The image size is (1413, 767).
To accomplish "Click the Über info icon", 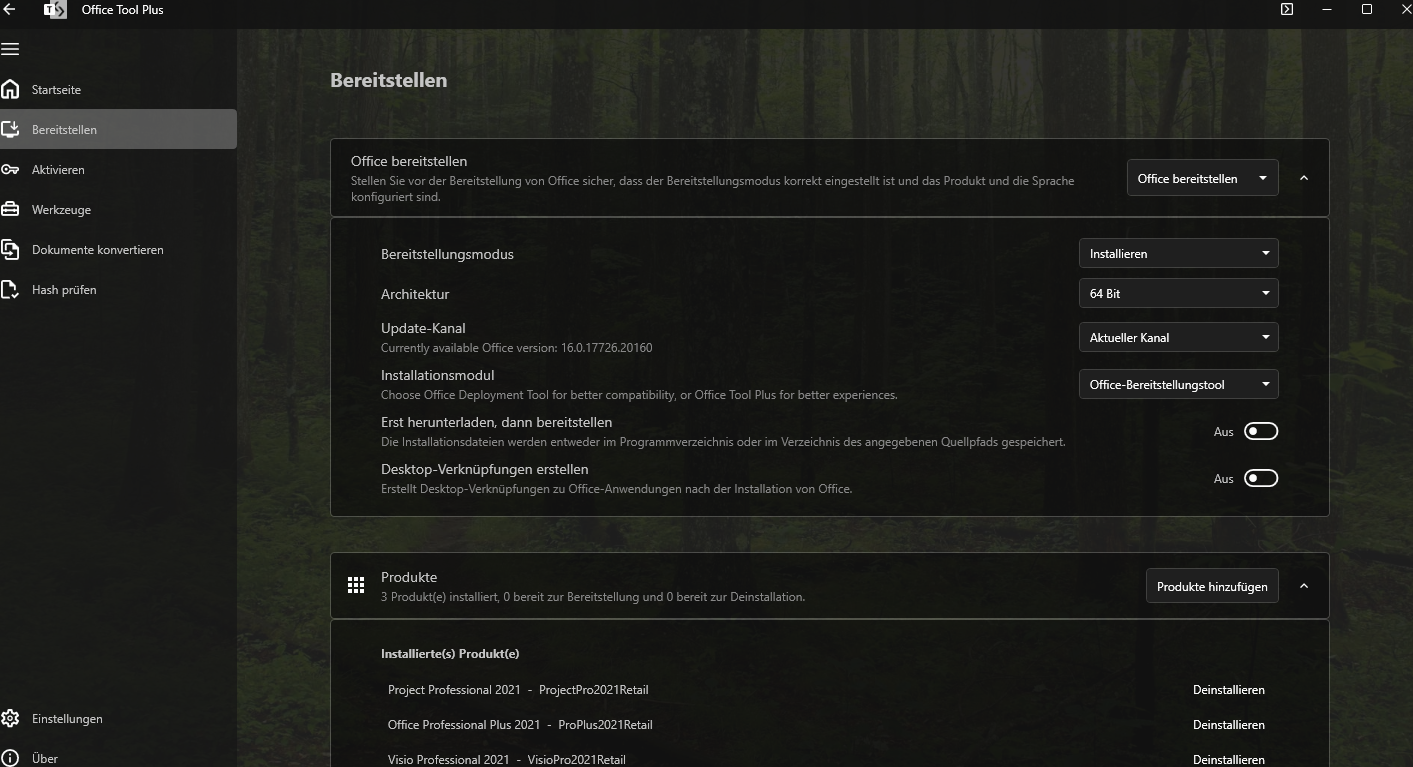I will [10, 759].
